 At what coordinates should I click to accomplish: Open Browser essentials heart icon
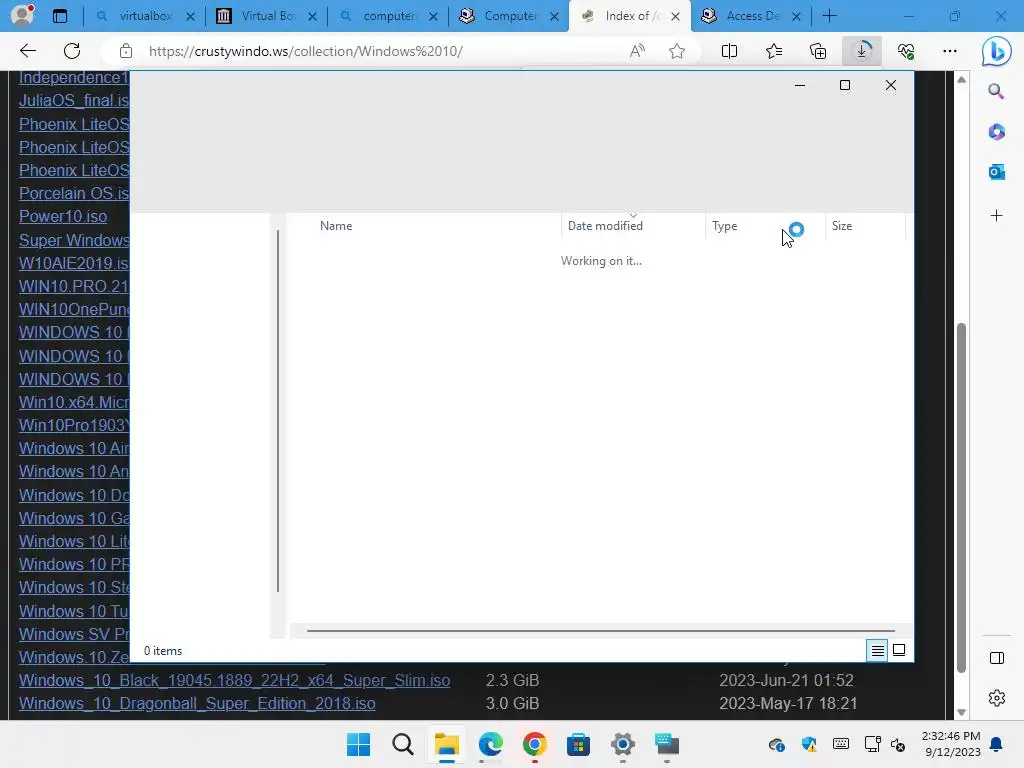tap(906, 51)
